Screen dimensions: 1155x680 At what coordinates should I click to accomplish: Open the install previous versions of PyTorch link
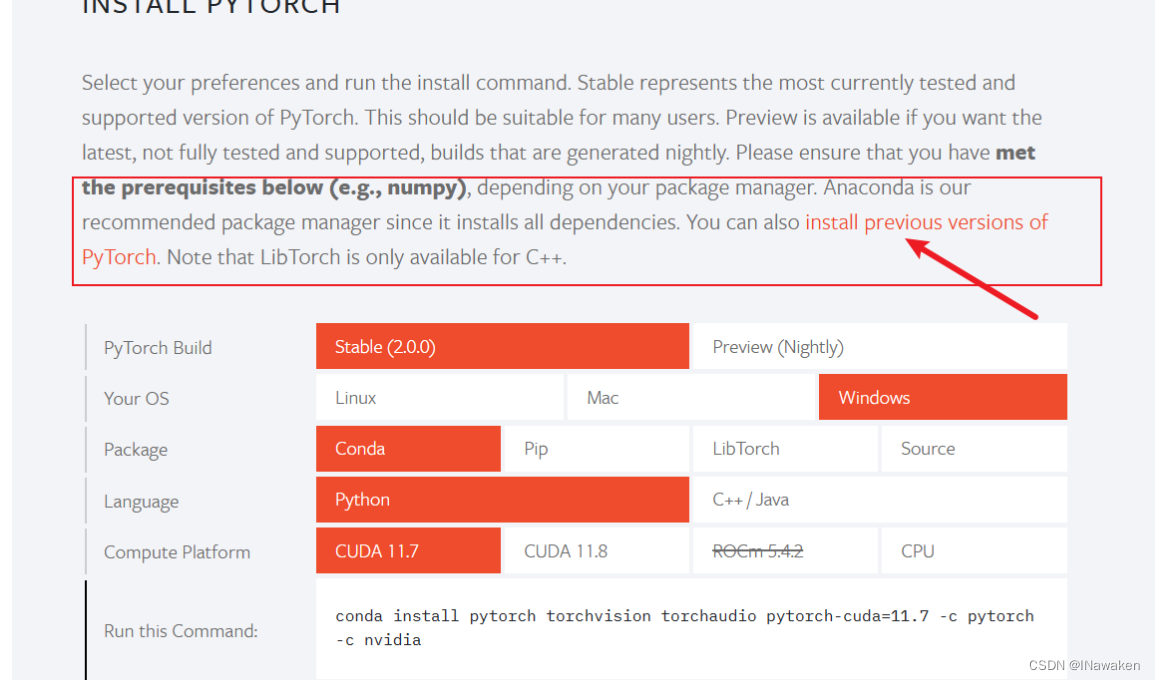926,222
